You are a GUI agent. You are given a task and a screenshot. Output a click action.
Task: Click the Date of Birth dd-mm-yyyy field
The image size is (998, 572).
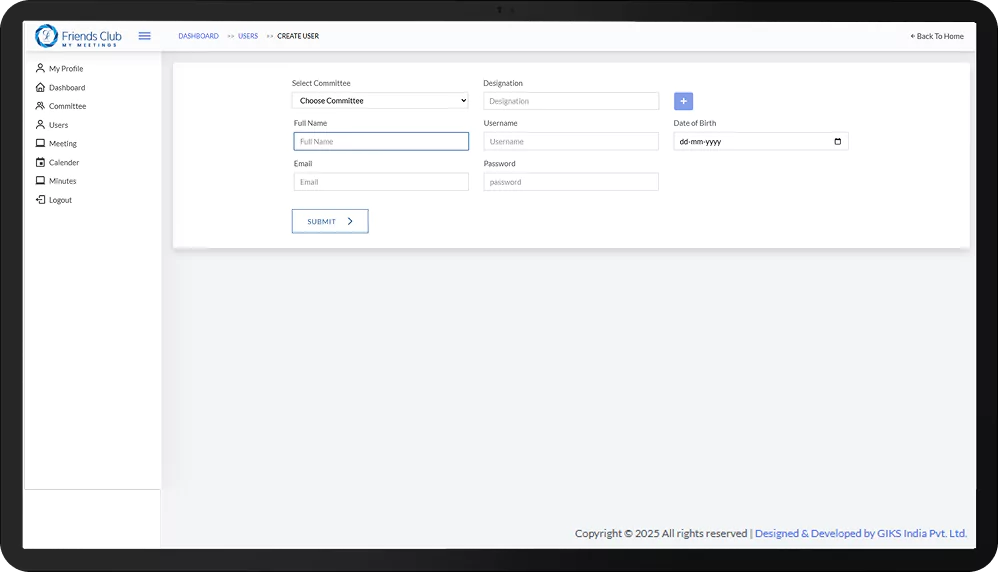[x=761, y=141]
